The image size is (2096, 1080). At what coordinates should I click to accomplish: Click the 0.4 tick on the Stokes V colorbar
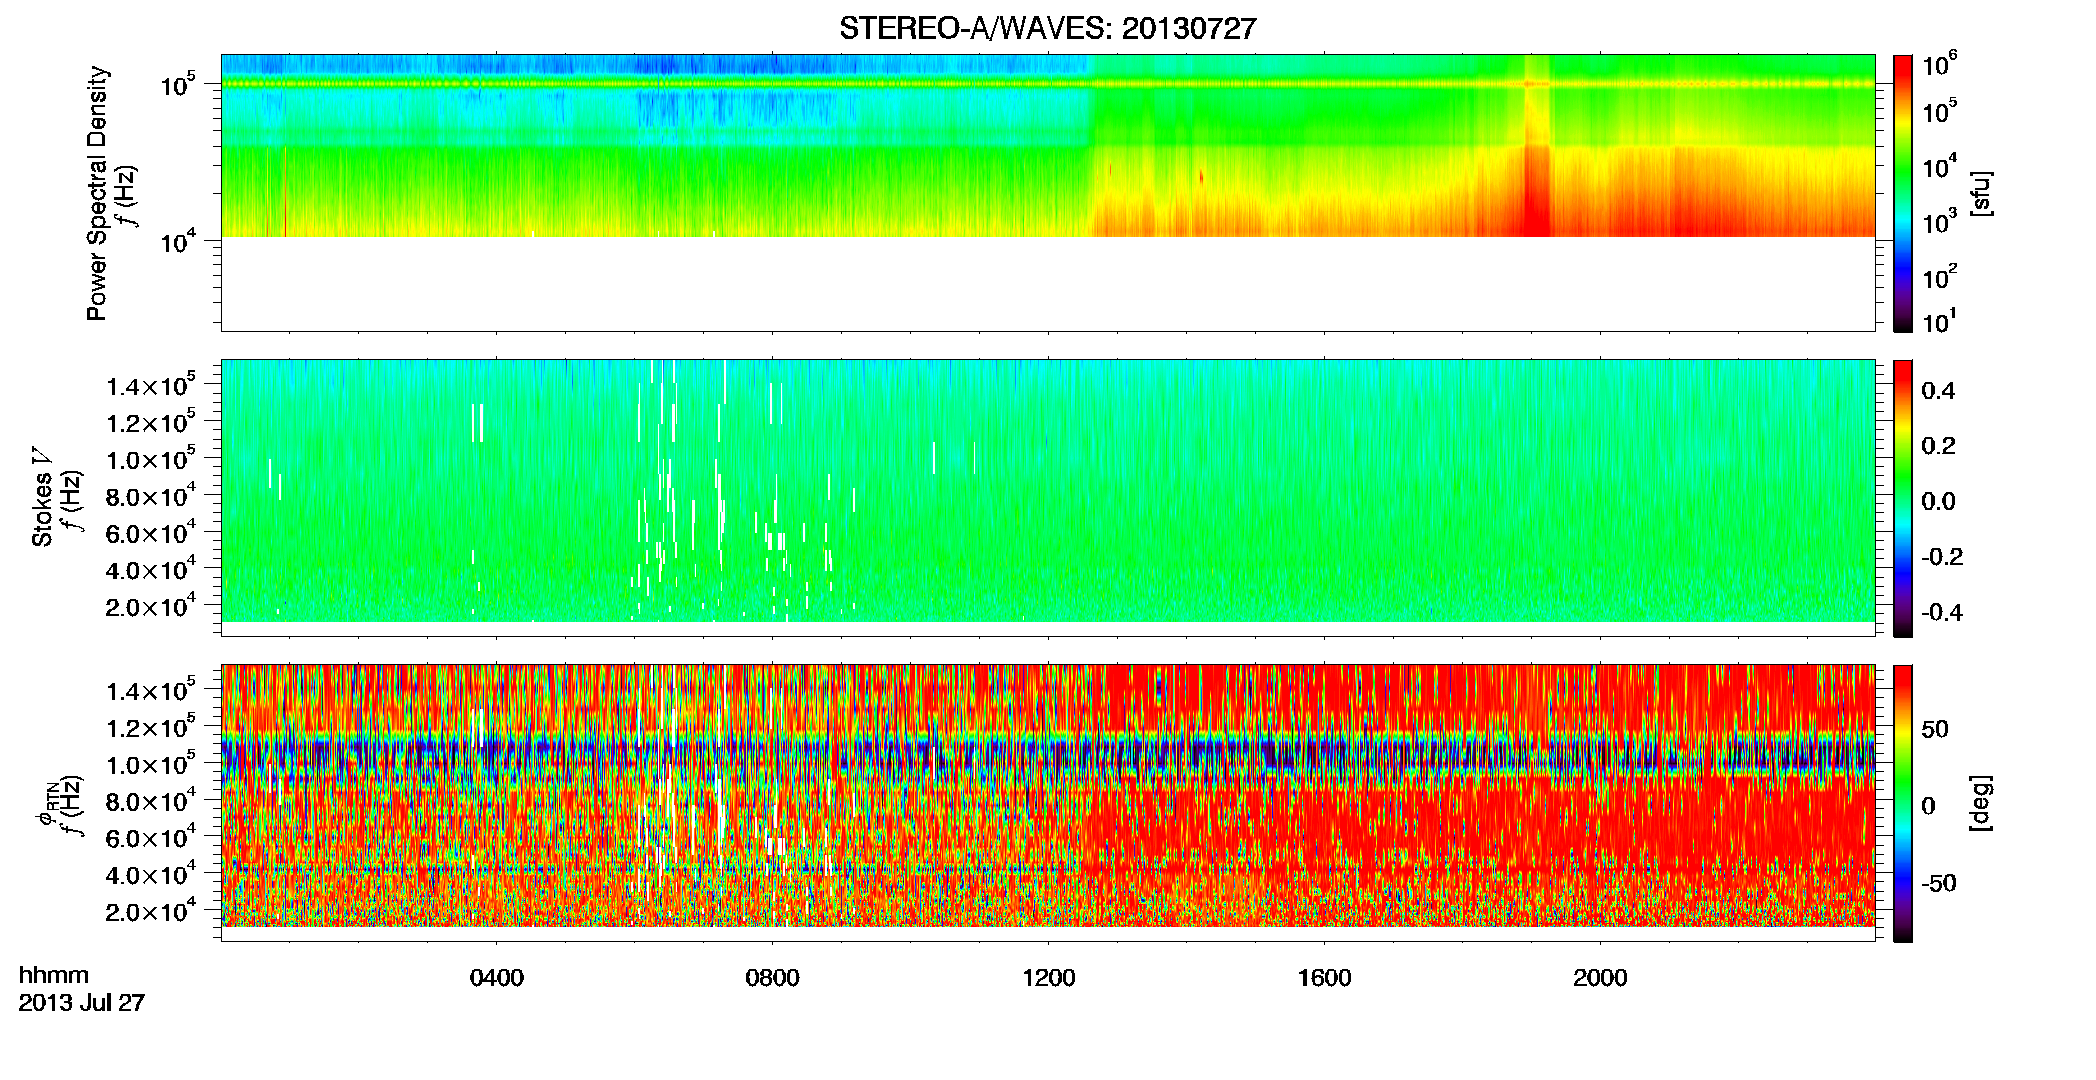pos(1938,391)
